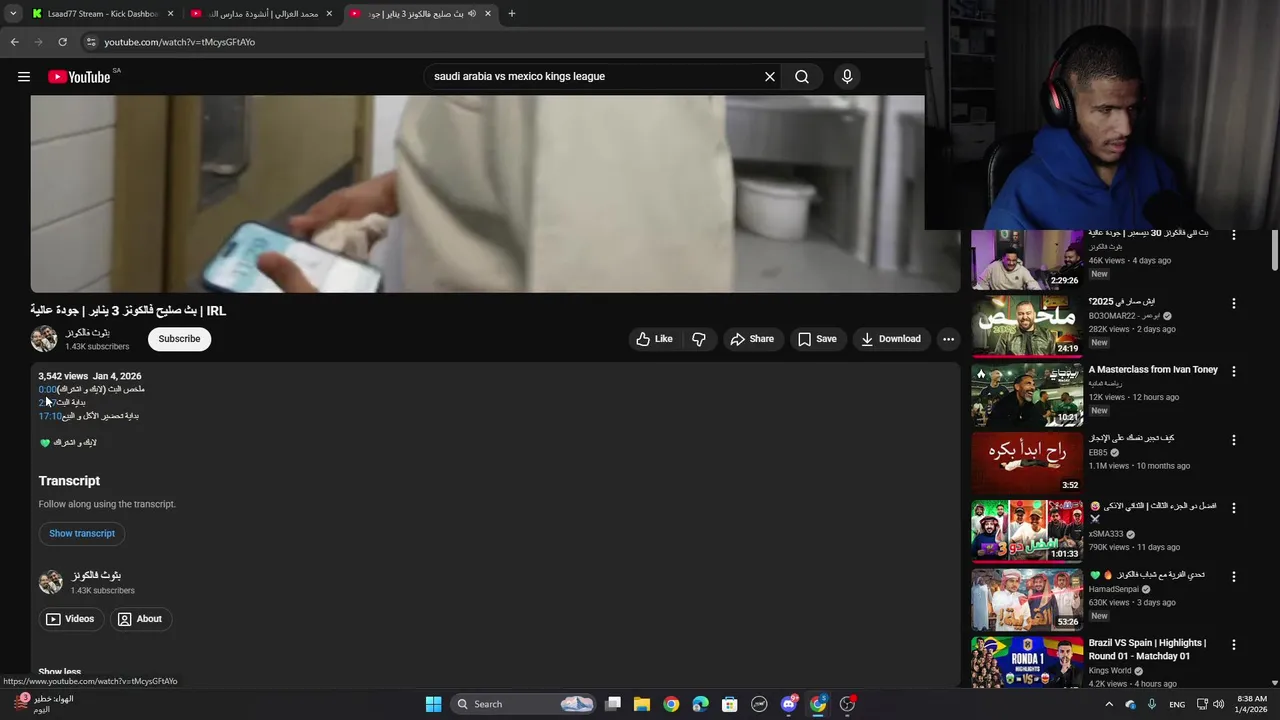Viewport: 1280px width, 720px height.
Task: Collapse description with Show less
Action: point(60,673)
